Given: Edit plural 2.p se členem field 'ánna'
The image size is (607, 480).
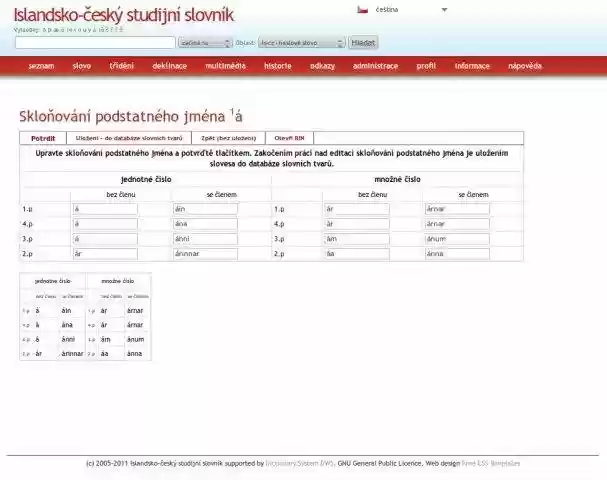Looking at the screenshot, I should tap(457, 254).
